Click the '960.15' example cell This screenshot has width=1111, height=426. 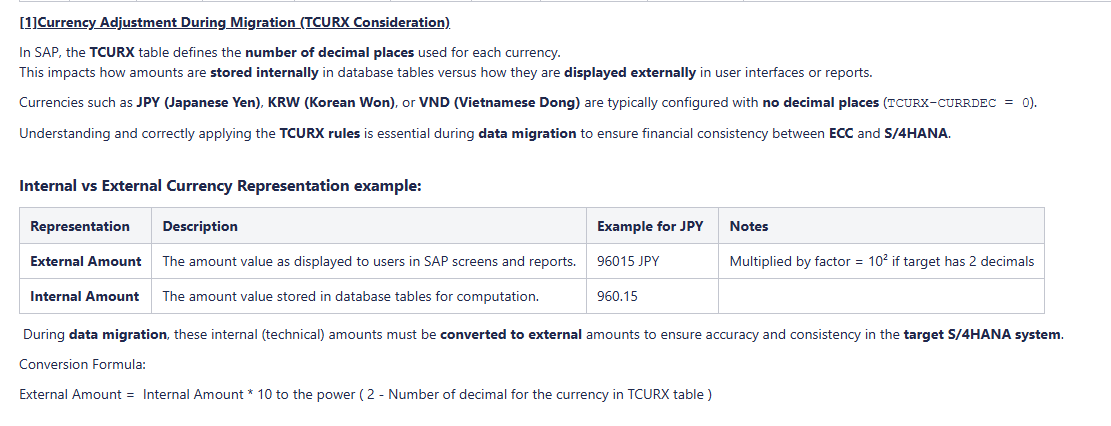point(617,296)
